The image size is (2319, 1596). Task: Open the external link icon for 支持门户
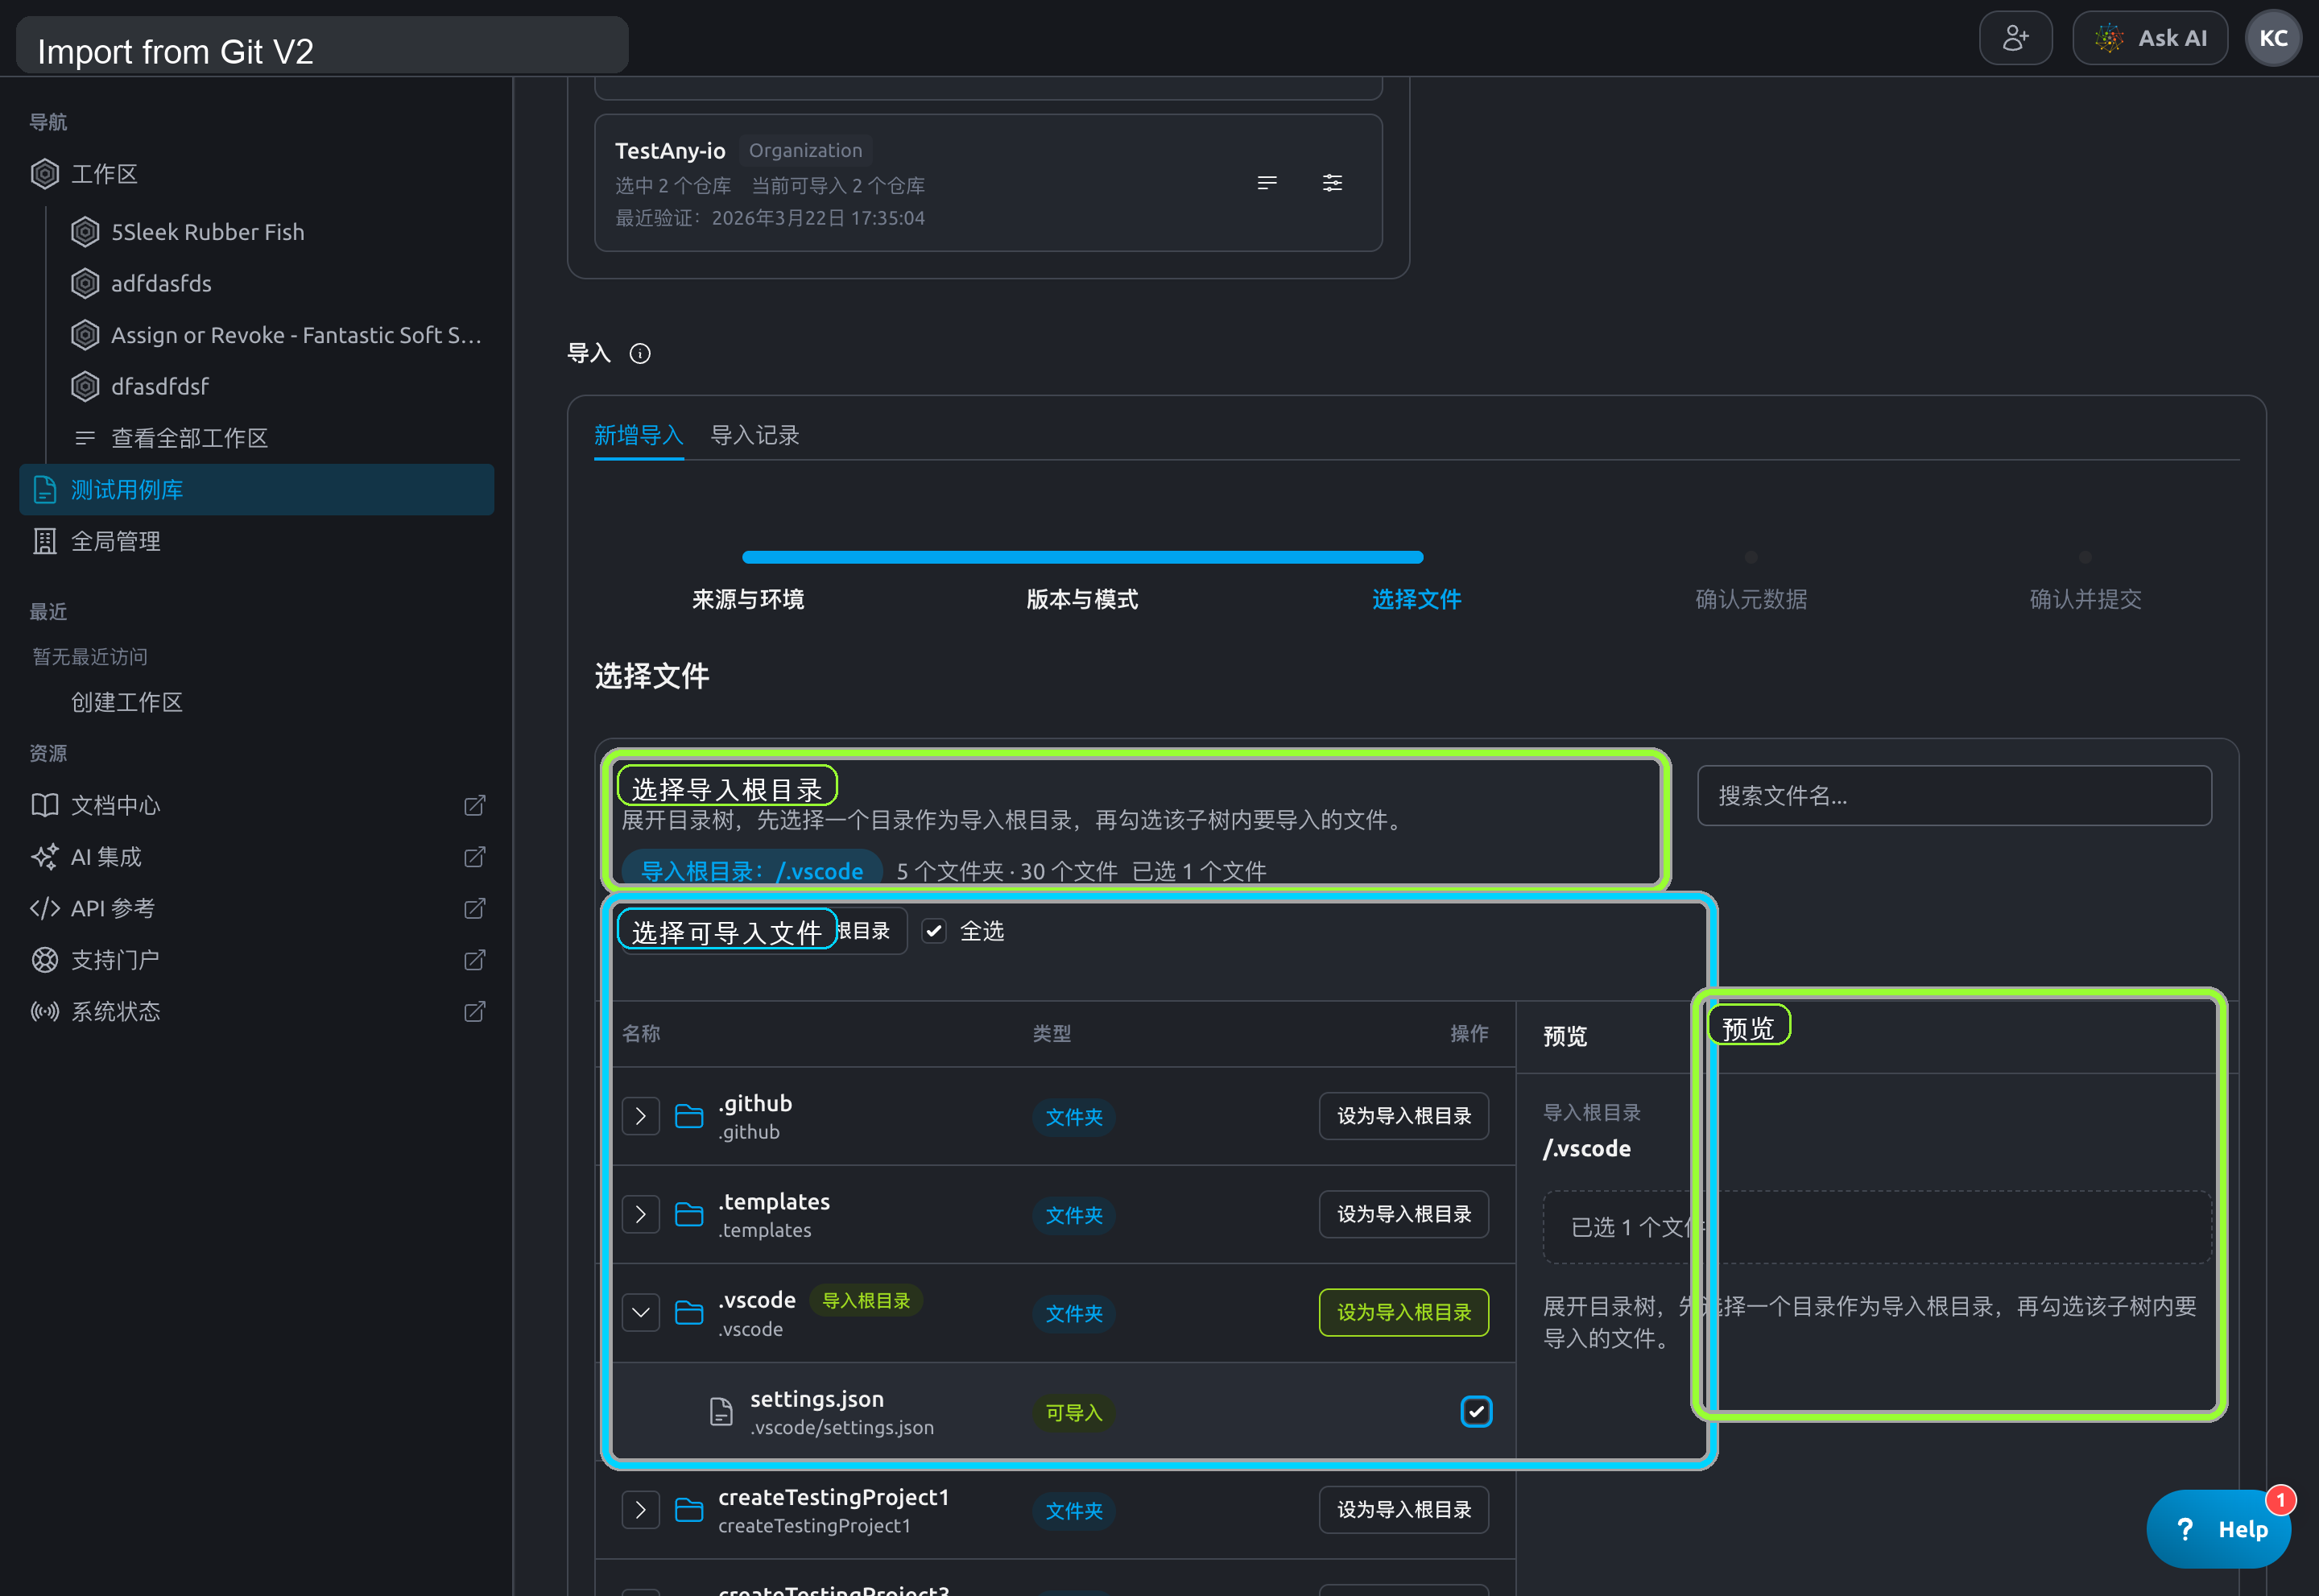tap(475, 960)
